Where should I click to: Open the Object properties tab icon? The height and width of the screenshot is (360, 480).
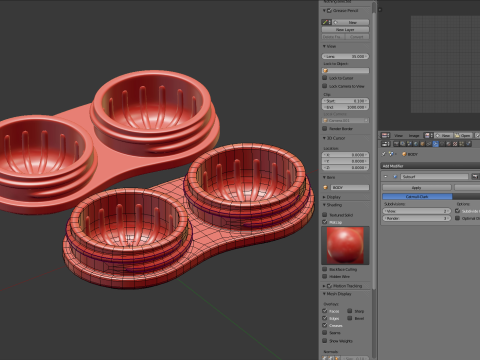click(x=422, y=144)
